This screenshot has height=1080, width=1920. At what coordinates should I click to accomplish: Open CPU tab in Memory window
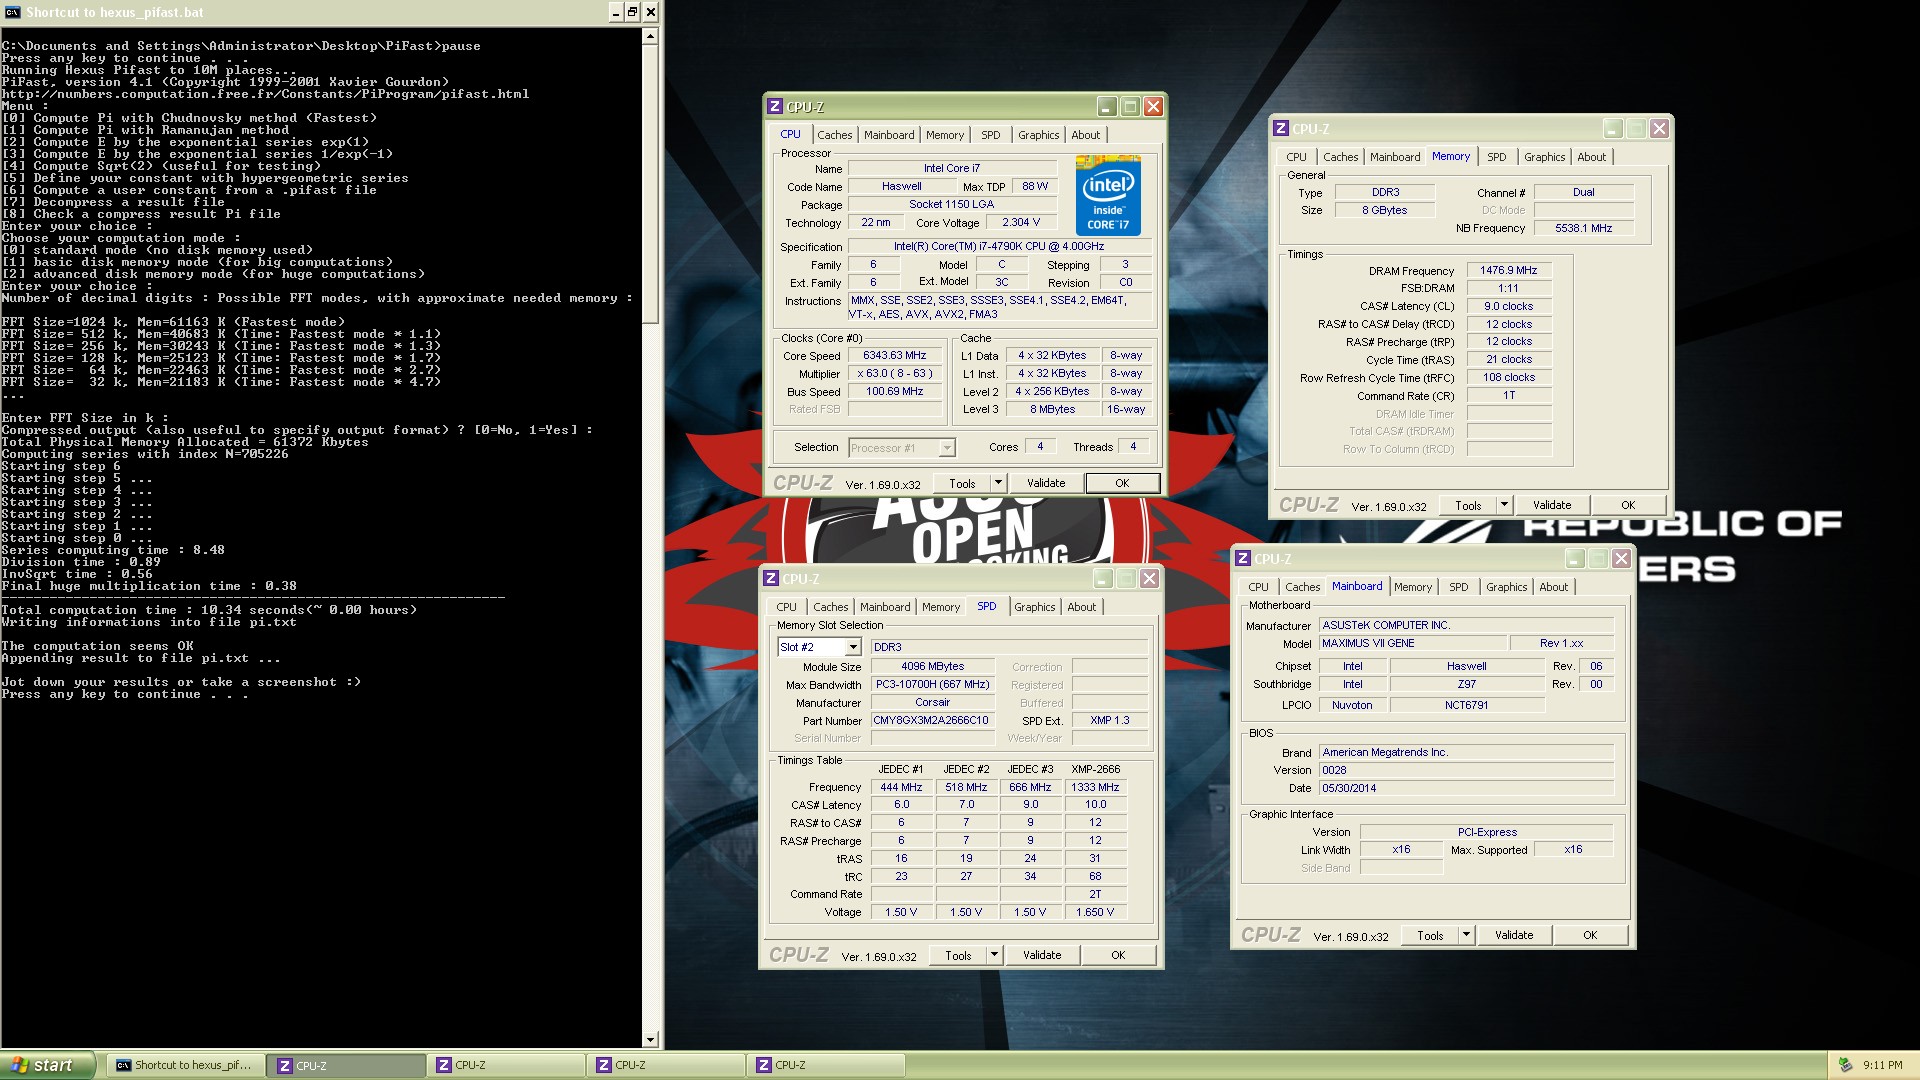pyautogui.click(x=1296, y=157)
